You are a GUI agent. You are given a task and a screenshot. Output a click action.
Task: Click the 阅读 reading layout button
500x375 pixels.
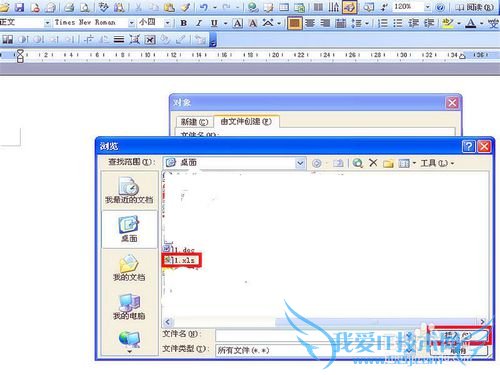pyautogui.click(x=474, y=7)
